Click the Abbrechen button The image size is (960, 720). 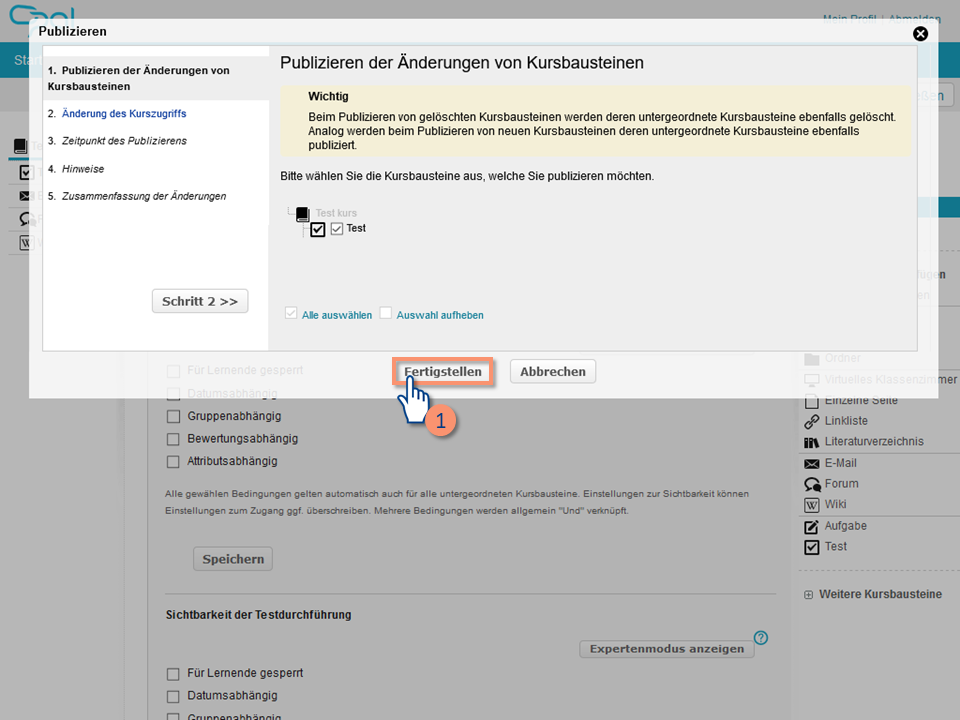coord(553,372)
